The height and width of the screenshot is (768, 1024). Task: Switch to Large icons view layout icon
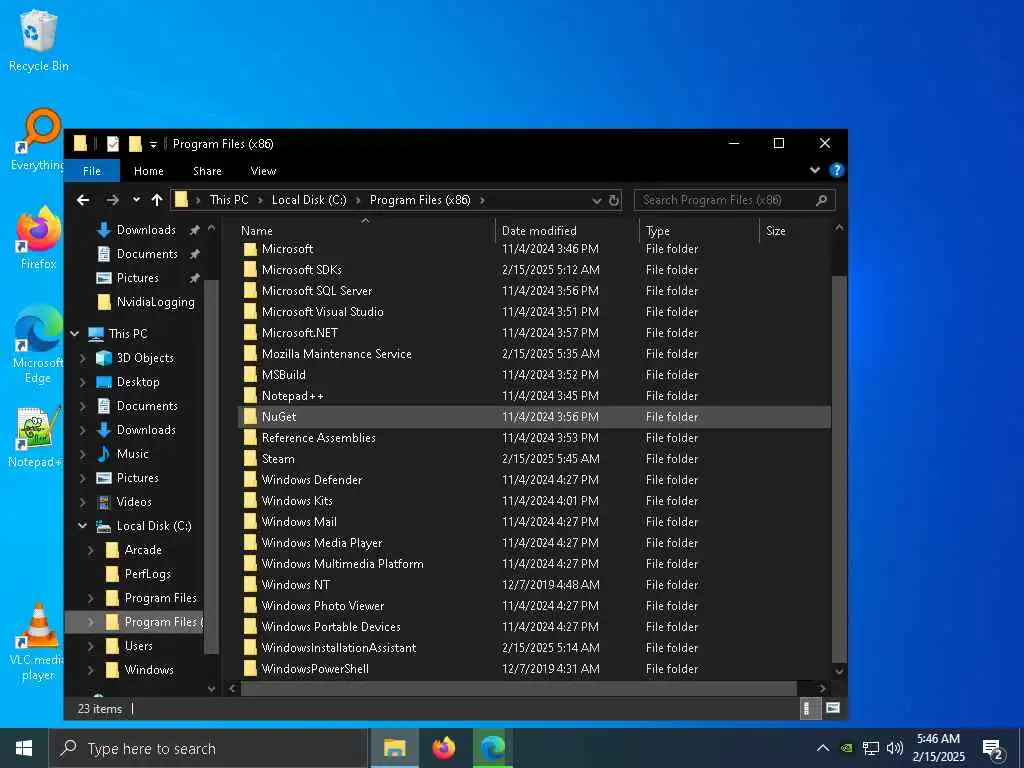[833, 708]
